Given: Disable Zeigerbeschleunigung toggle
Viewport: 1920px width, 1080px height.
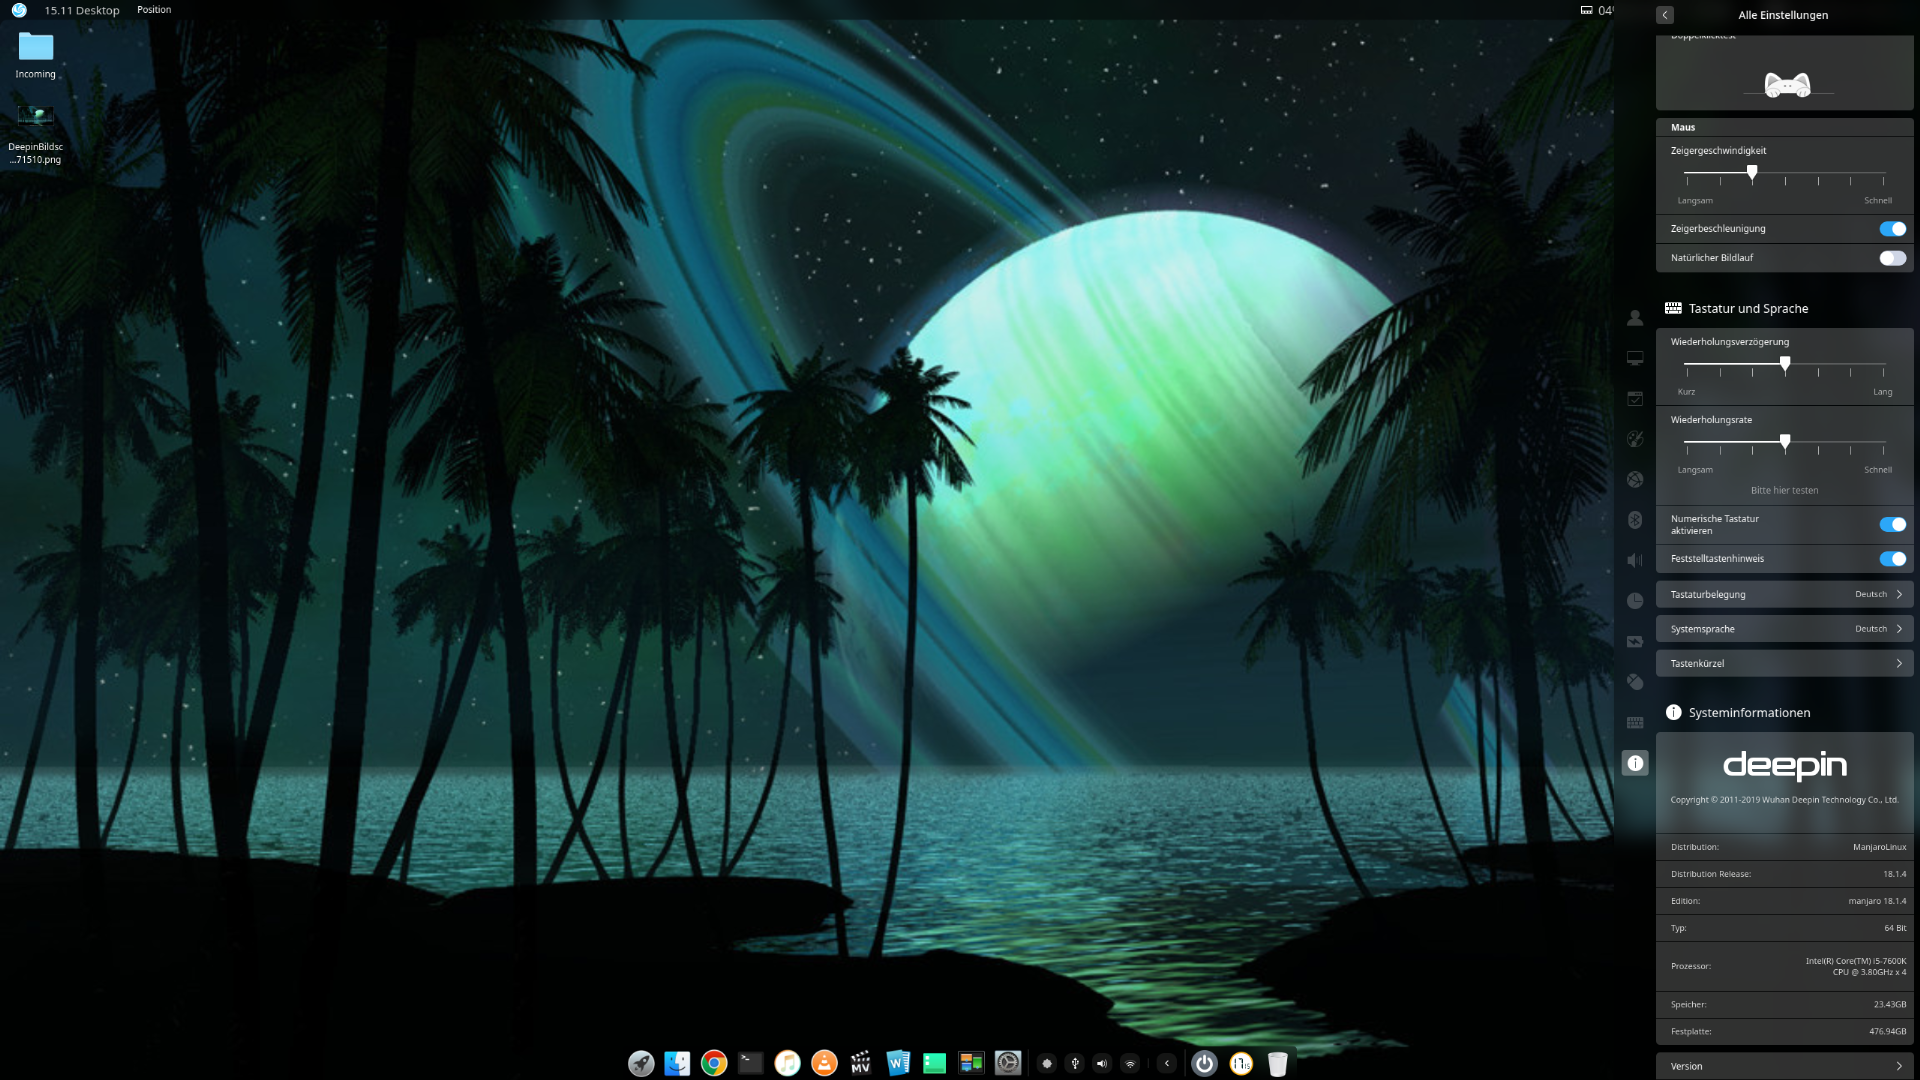Looking at the screenshot, I should [1892, 229].
